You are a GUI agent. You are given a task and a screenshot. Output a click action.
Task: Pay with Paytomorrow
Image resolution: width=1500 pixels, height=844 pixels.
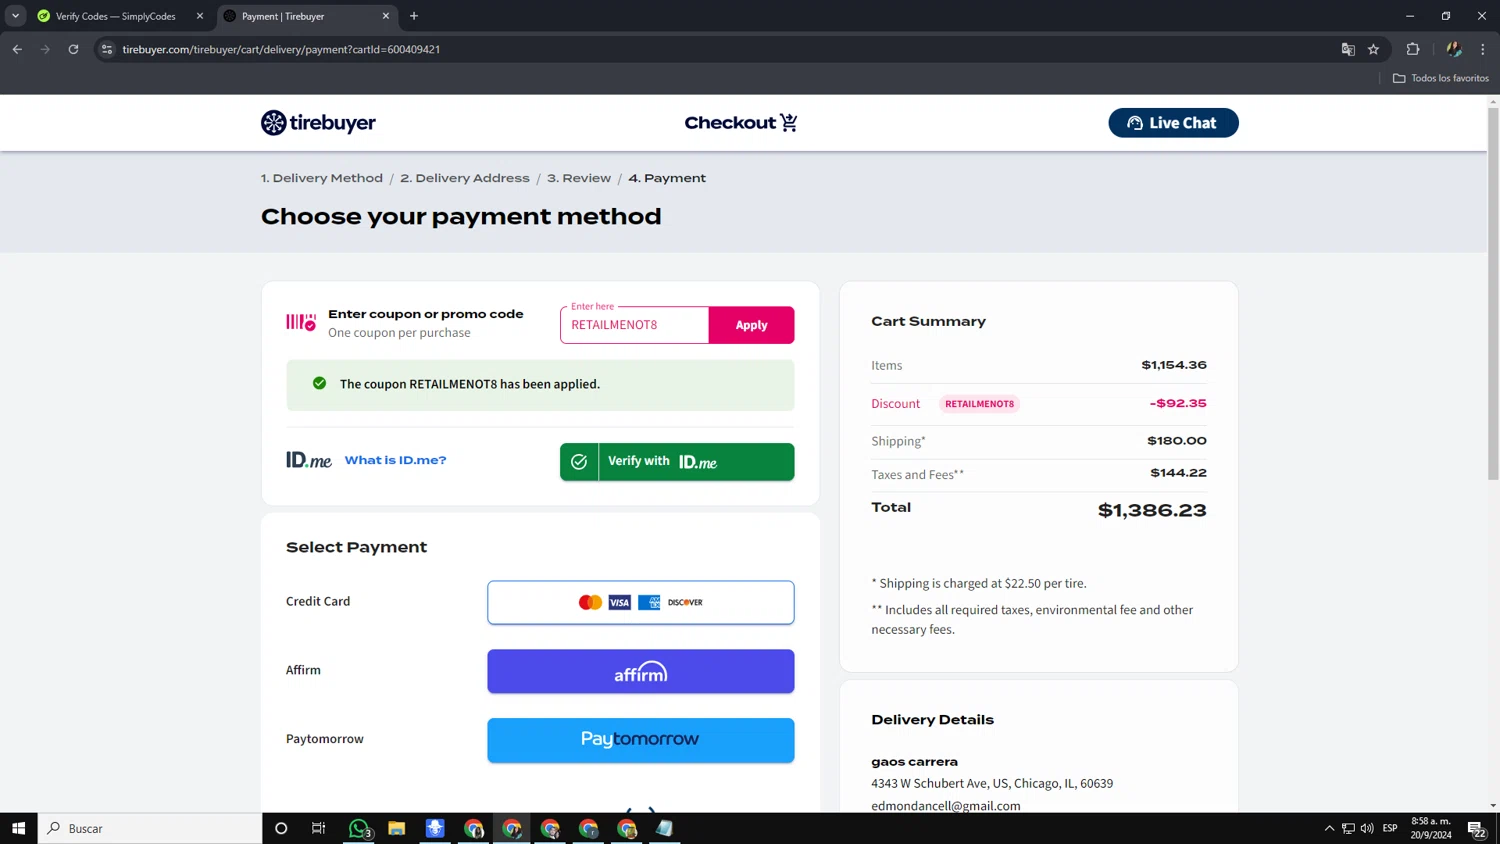pyautogui.click(x=641, y=740)
